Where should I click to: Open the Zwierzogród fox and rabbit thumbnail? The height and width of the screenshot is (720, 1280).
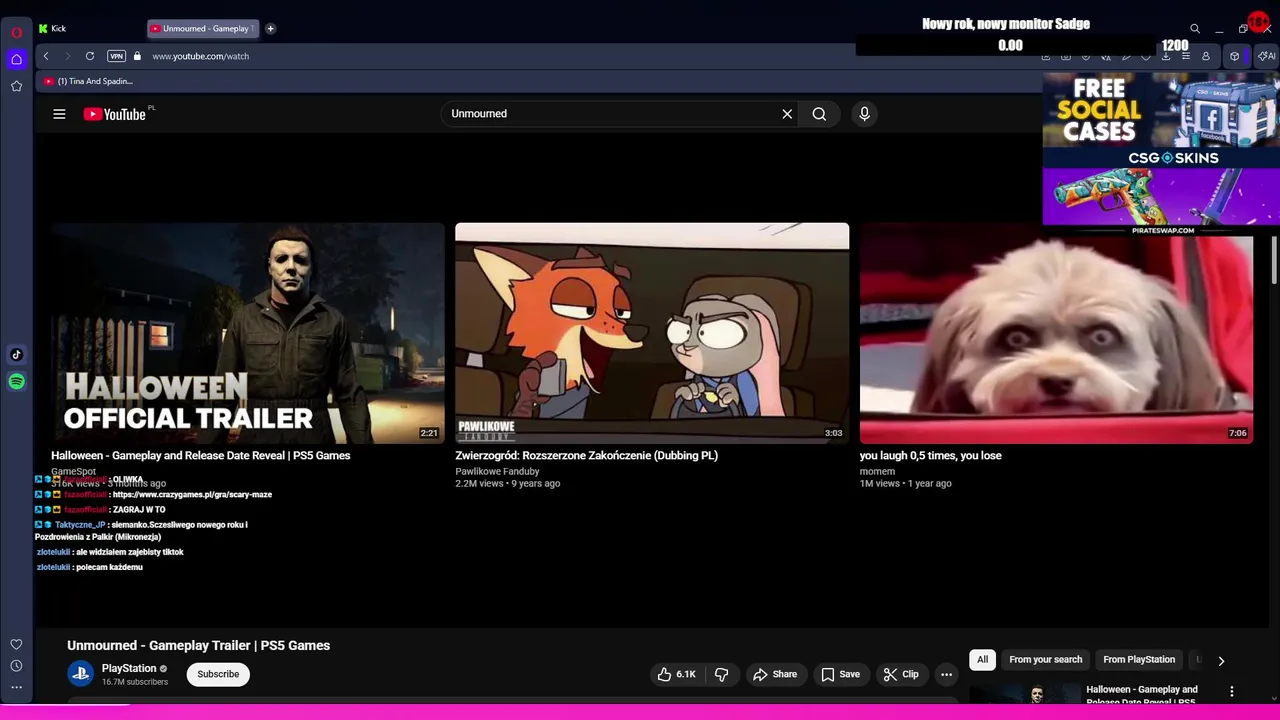(652, 333)
